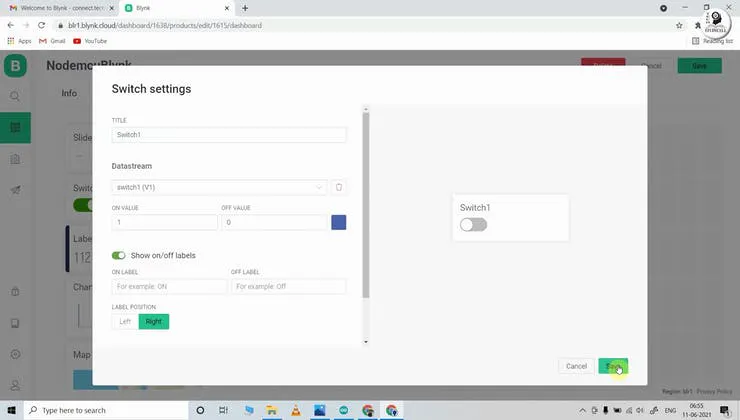Go back using the browser back arrow
Image resolution: width=740 pixels, height=420 pixels.
pos(11,25)
